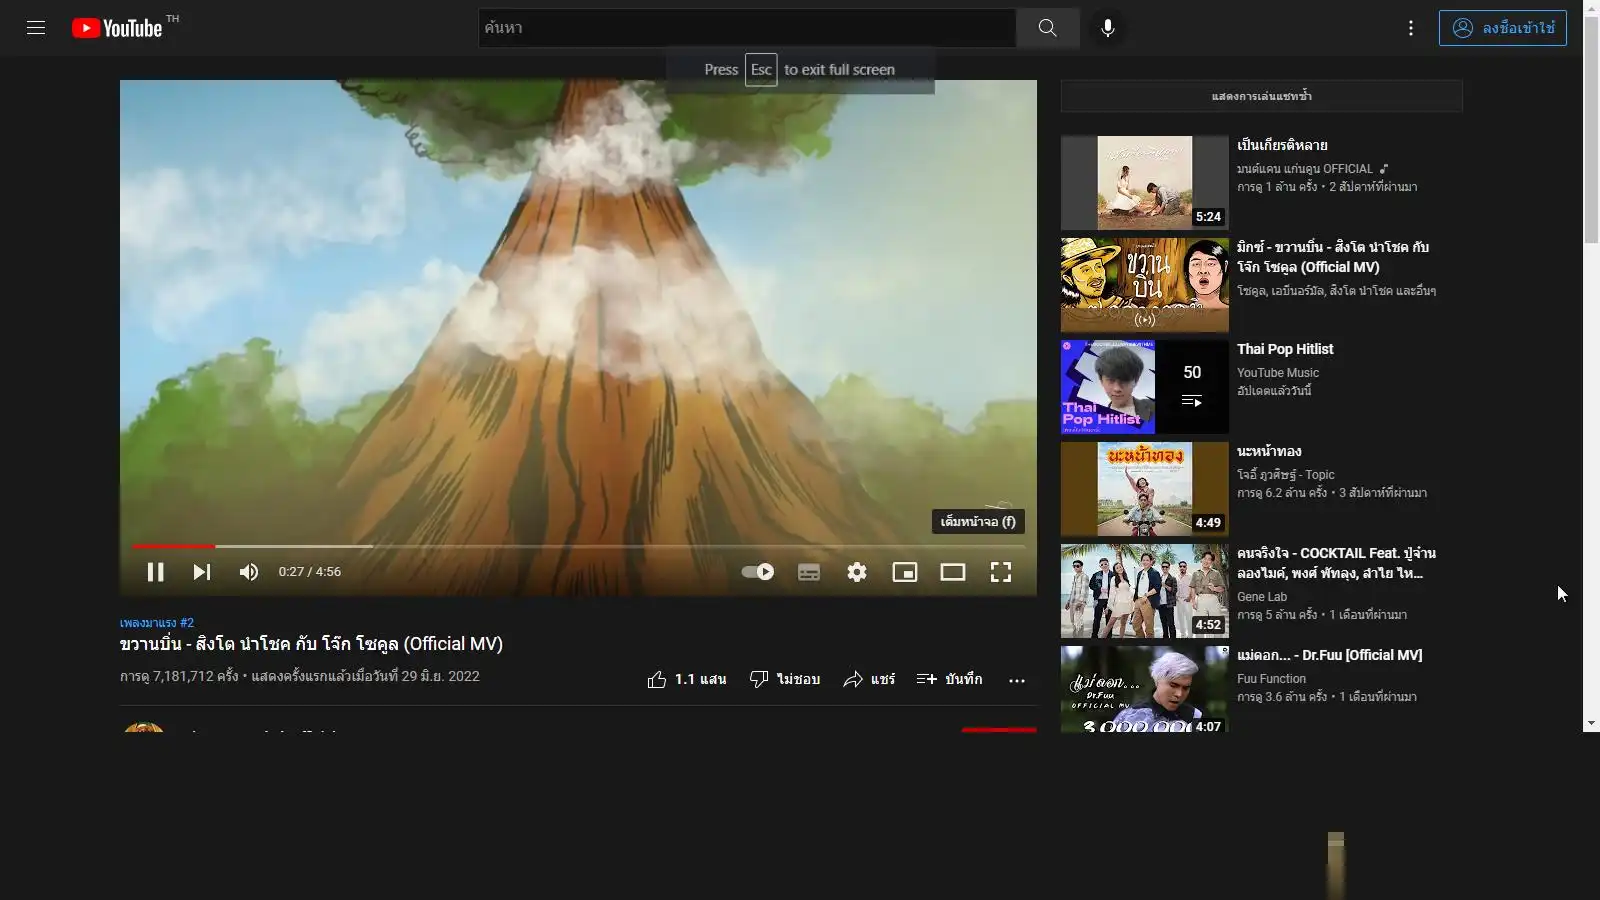This screenshot has height=900, width=1600.
Task: Click the YouTube Music channel name
Action: coord(1278,373)
